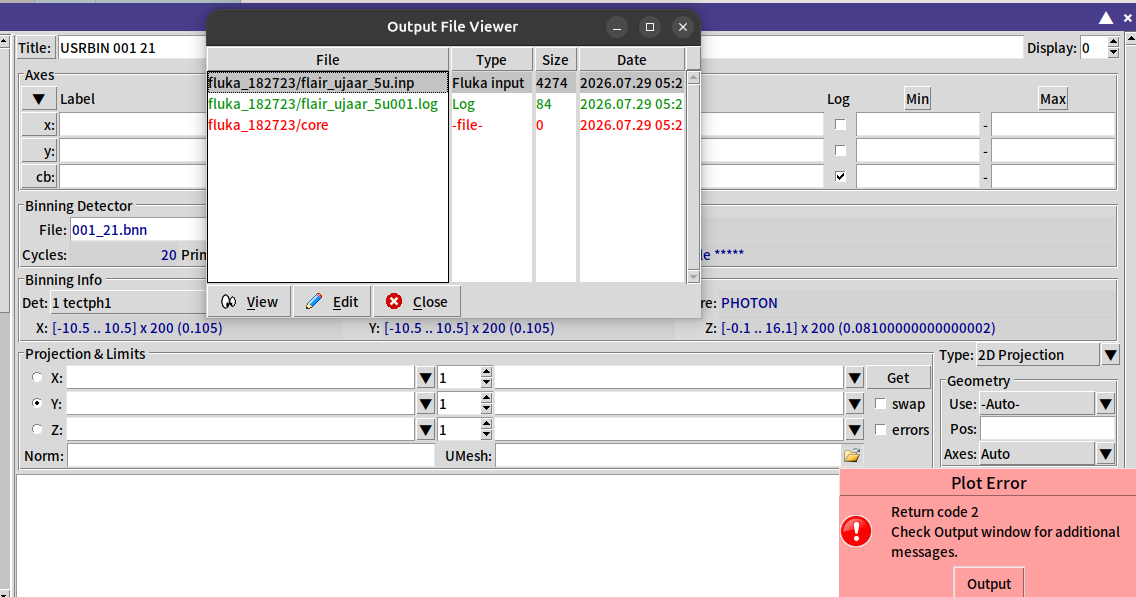Screen dimensions: 1136x597
Task: Minimize the Output File Viewer window
Action: 617,27
